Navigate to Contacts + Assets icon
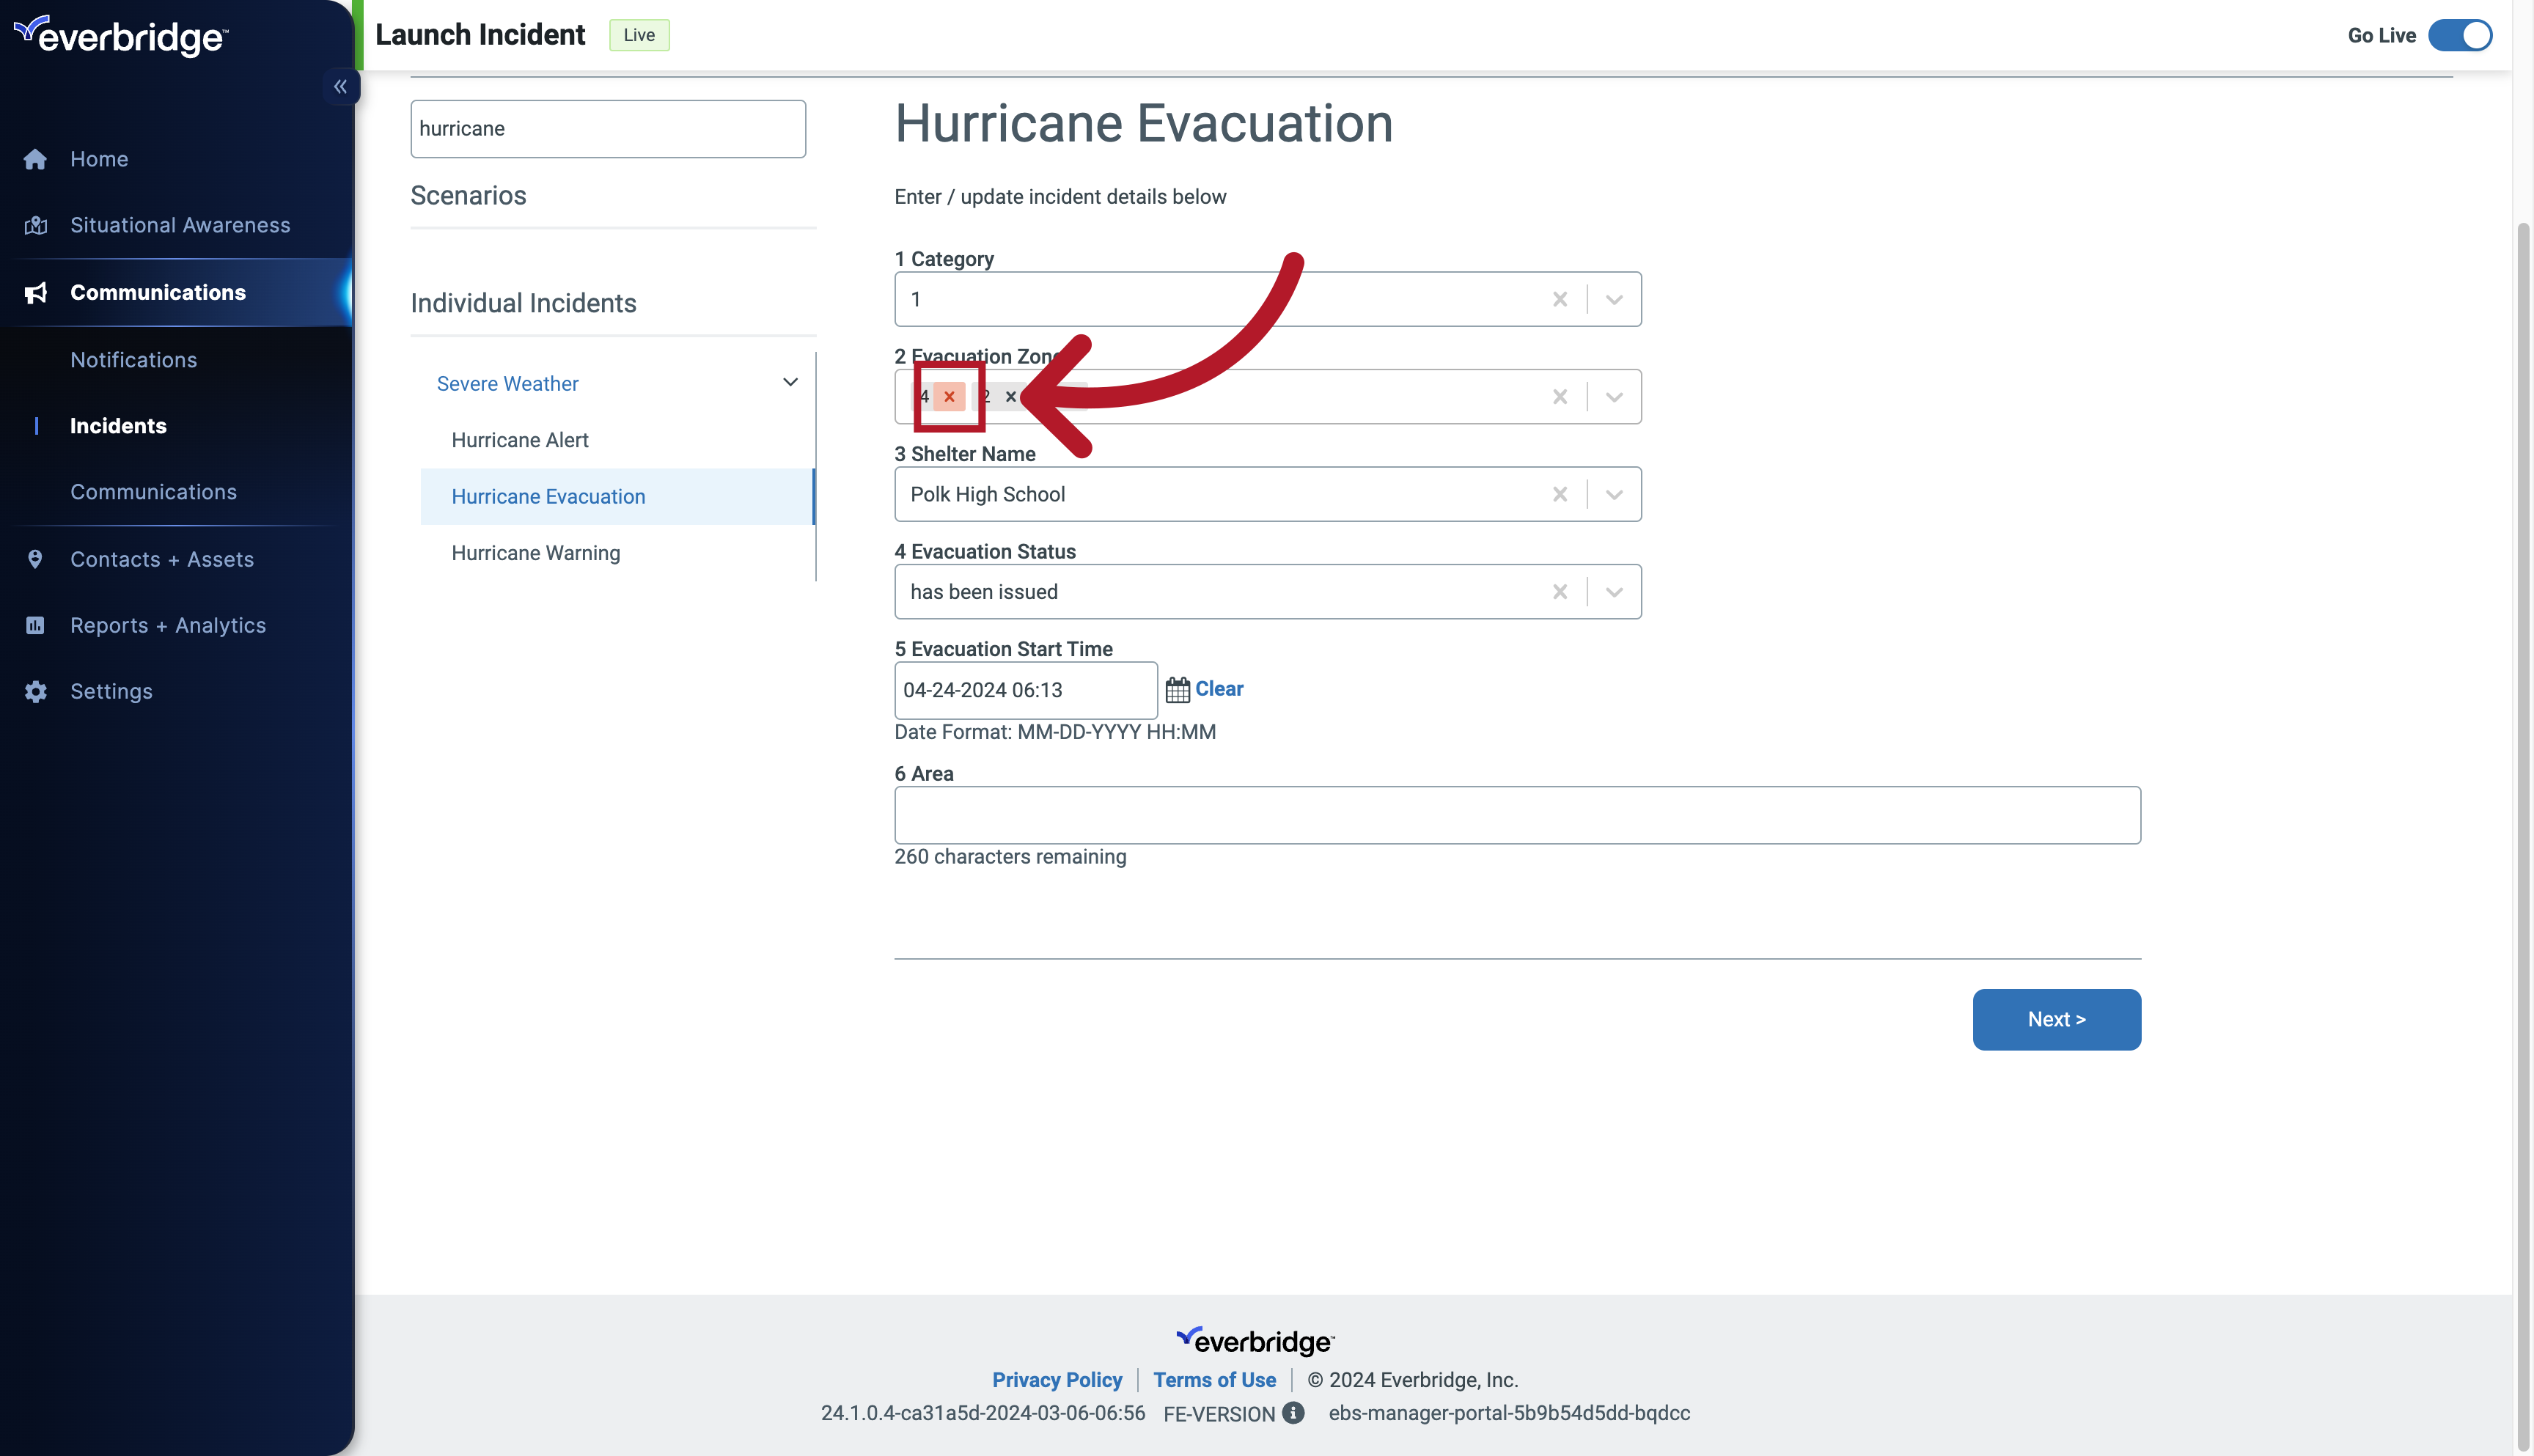 [x=34, y=559]
